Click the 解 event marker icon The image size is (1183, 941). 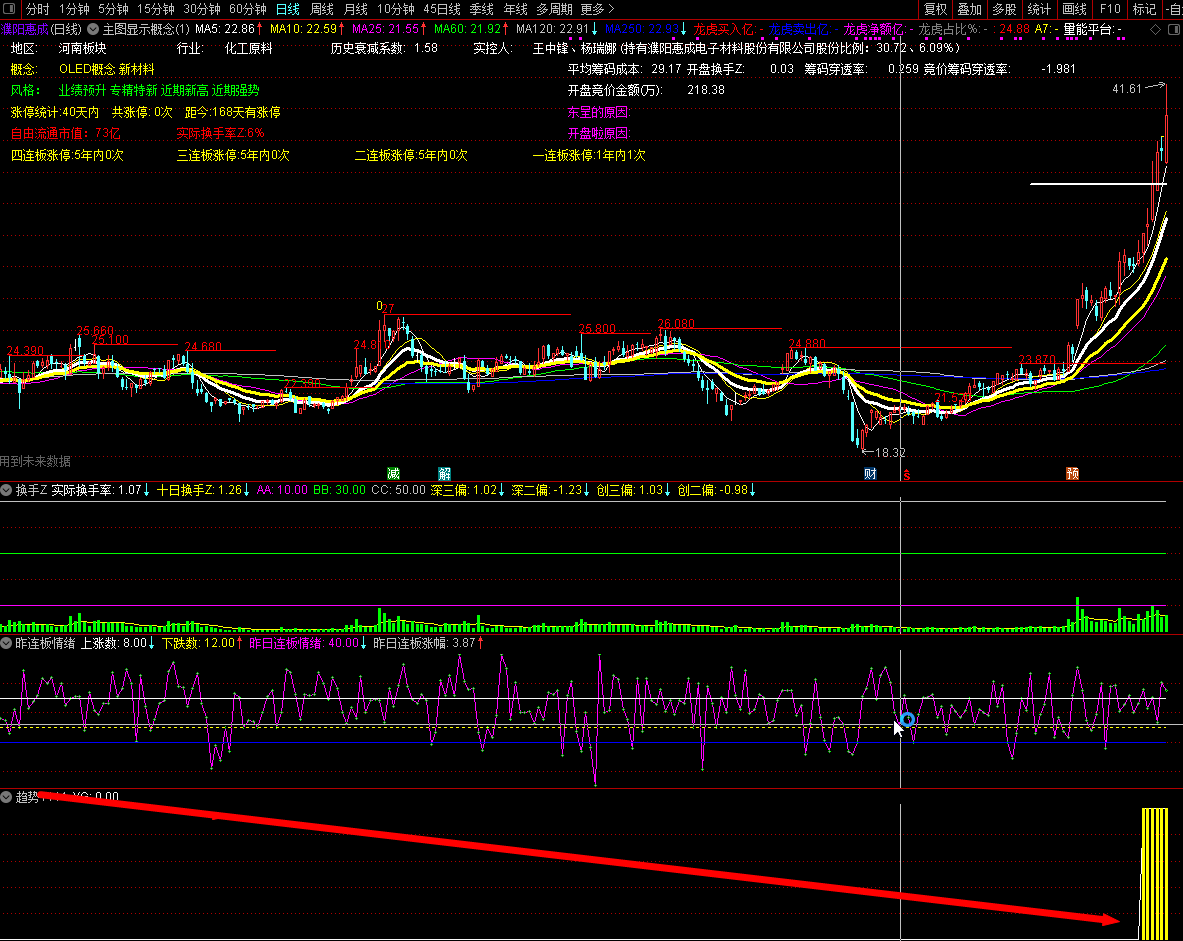444,473
